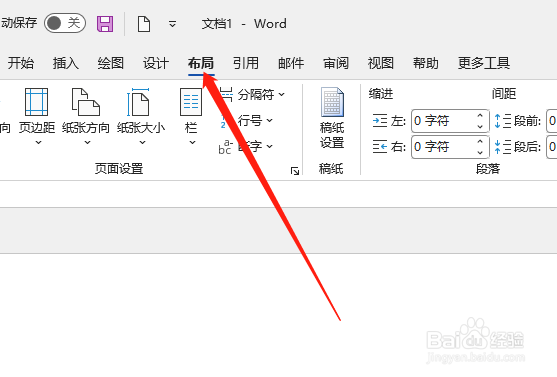The width and height of the screenshot is (557, 377).
Task: Select the 布局 tab
Action: tap(201, 63)
